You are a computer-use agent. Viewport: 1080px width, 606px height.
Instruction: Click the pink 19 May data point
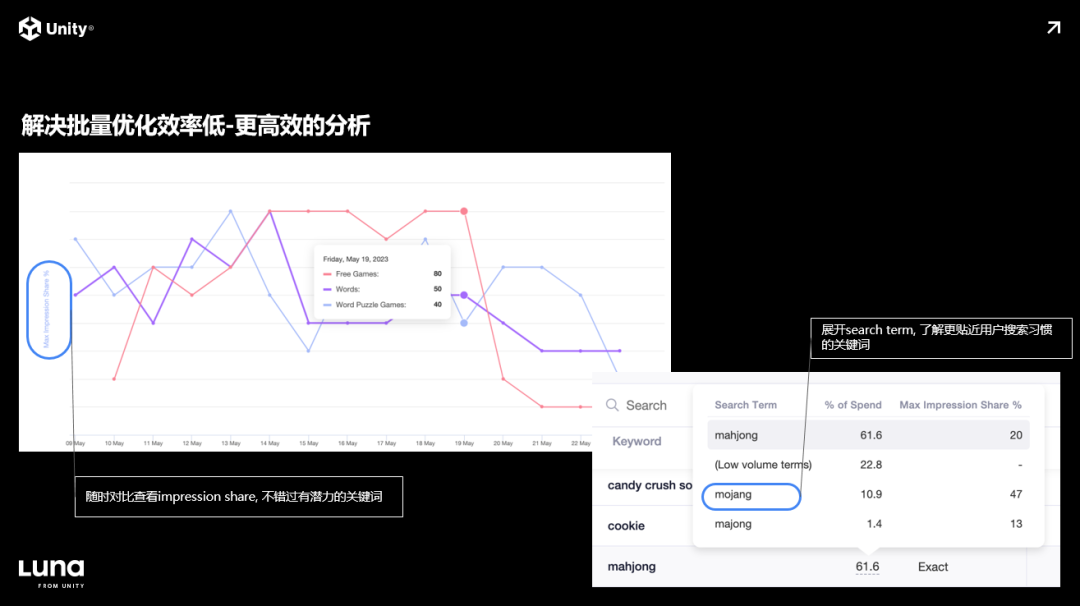[x=464, y=211]
